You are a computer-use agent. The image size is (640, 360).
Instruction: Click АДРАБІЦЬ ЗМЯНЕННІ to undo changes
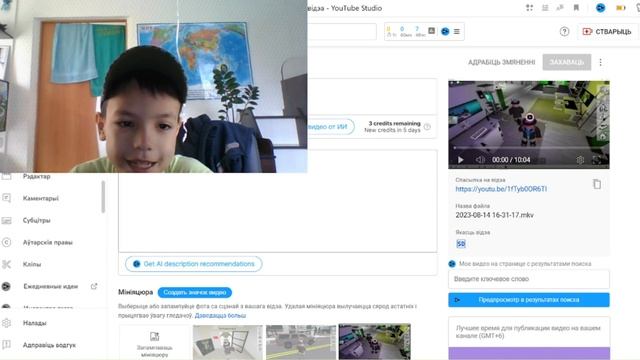(x=501, y=62)
